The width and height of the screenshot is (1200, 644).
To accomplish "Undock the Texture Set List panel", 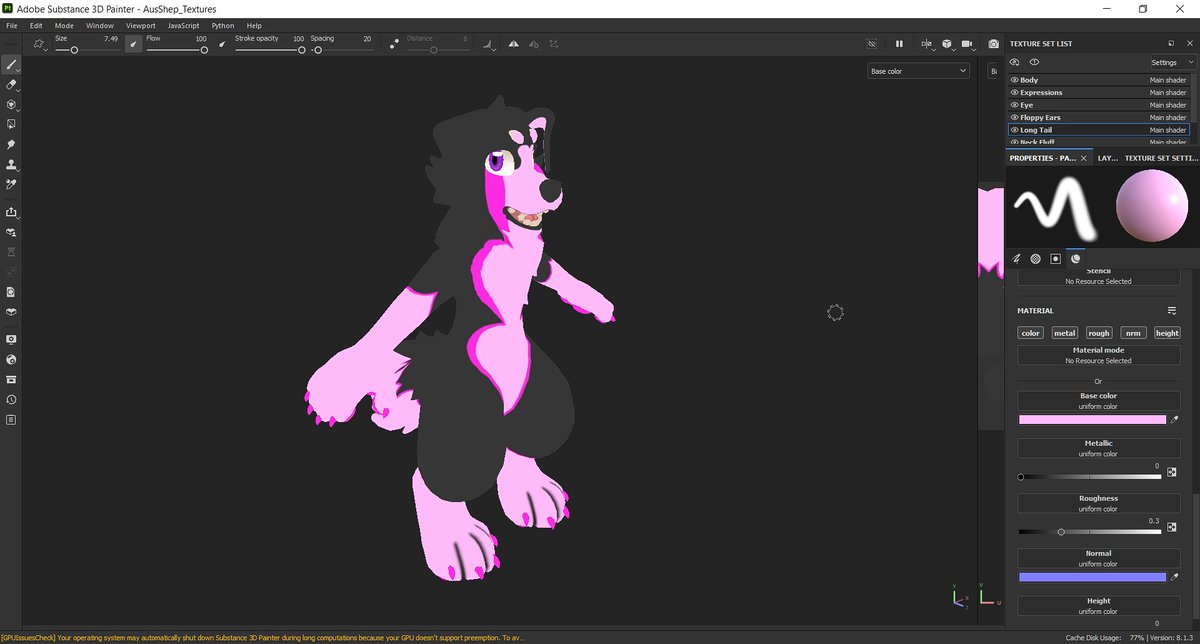I will [x=1171, y=44].
